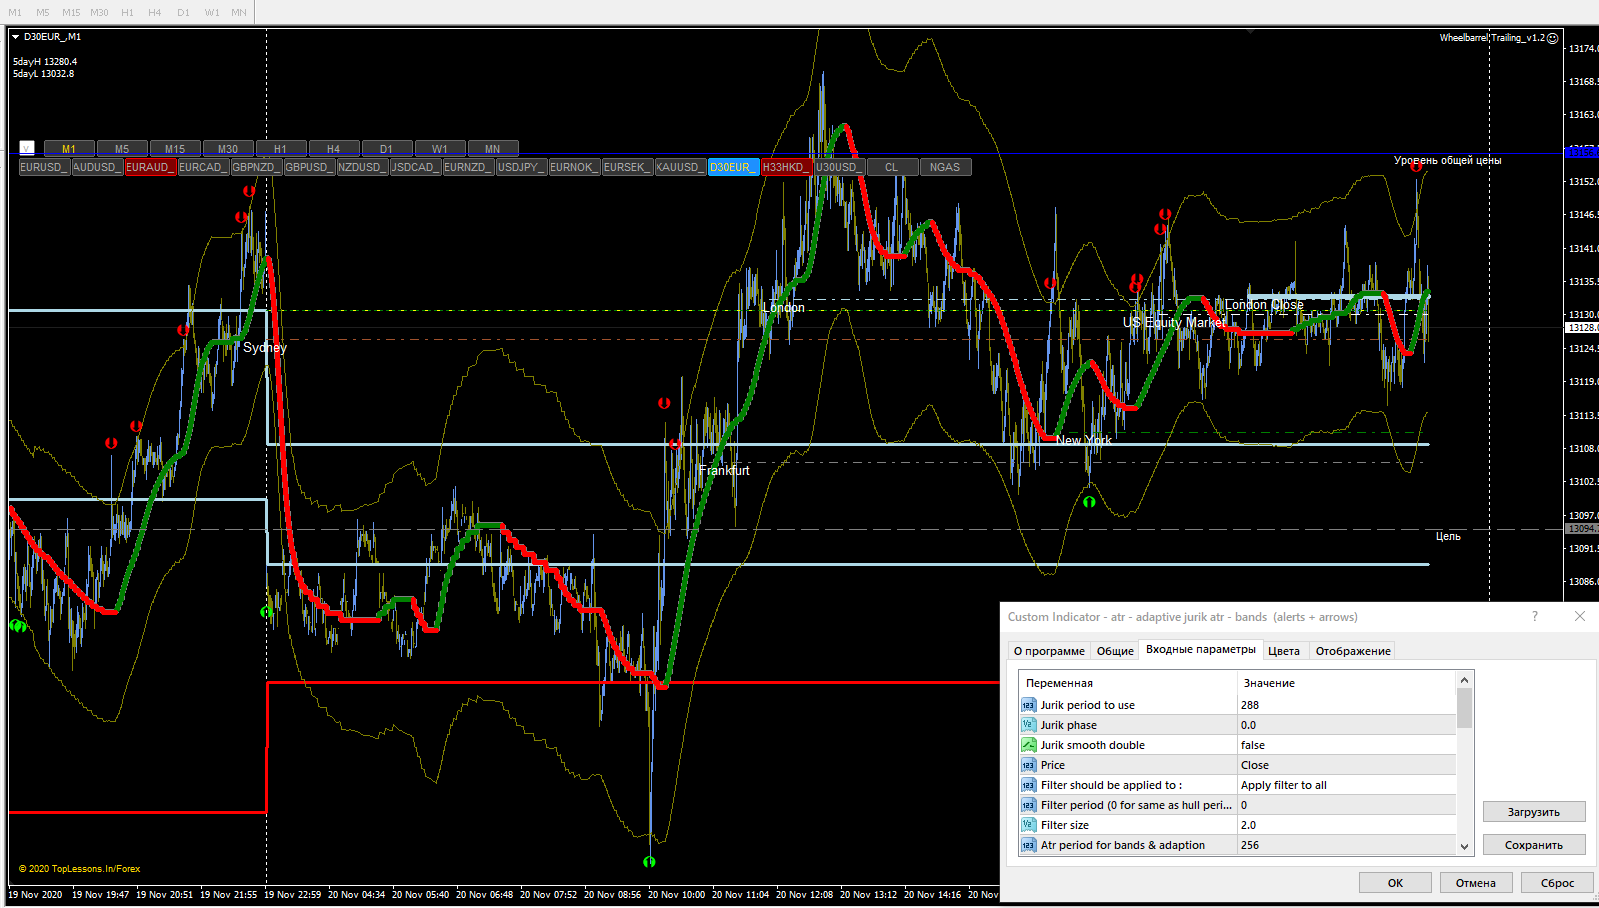Open the Отображение tab

[x=1352, y=651]
